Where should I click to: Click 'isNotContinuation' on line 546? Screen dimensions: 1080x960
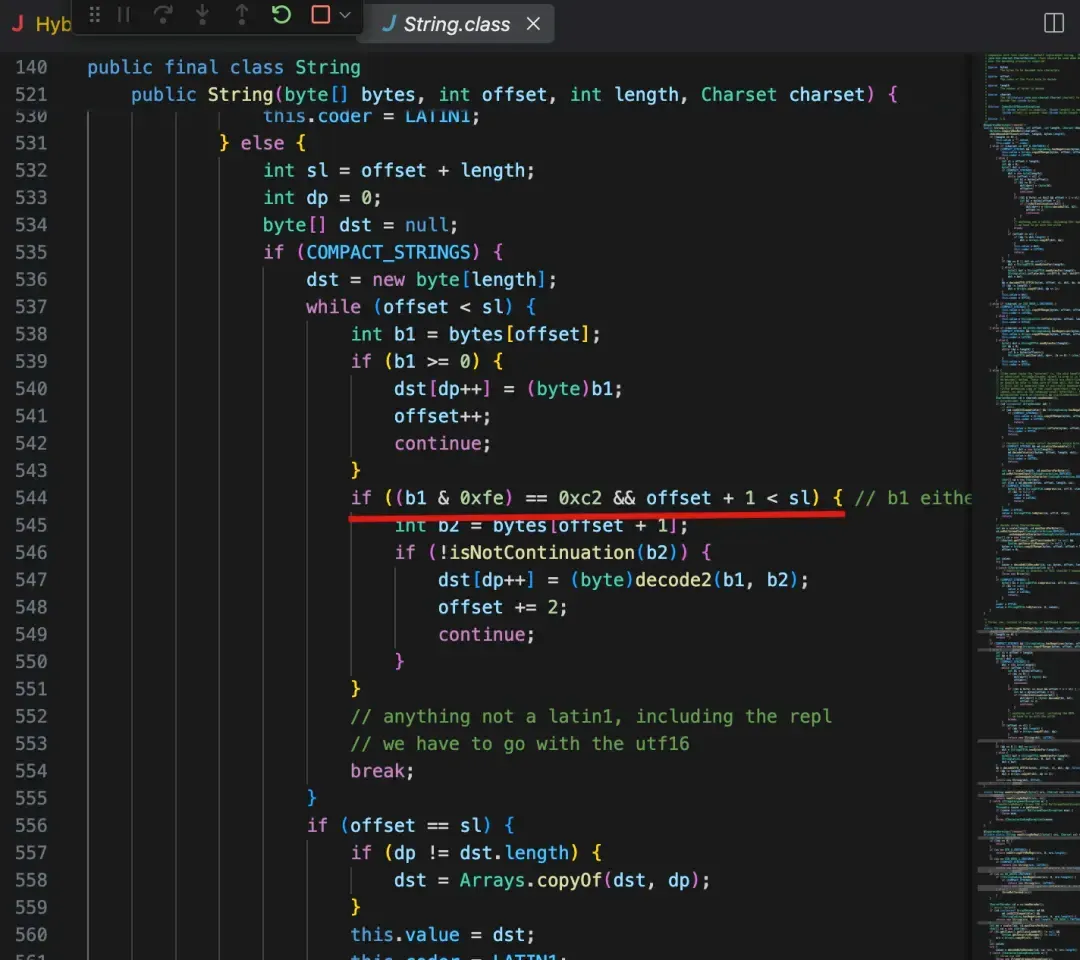pos(541,553)
